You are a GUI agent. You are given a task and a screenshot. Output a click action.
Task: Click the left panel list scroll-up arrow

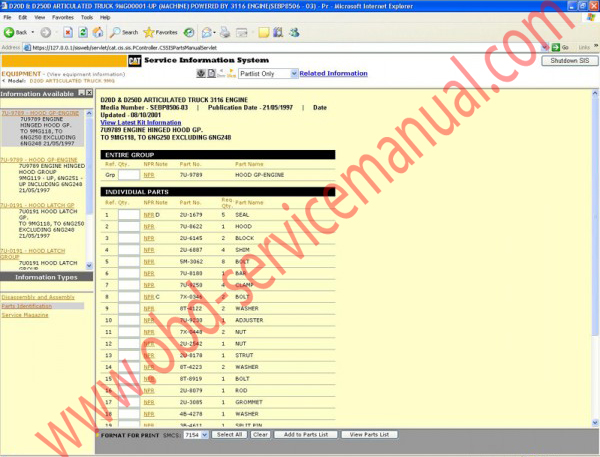tap(89, 113)
